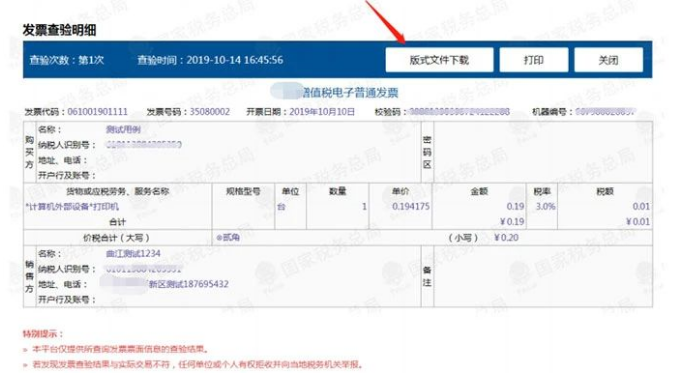Click the （小写）¥0.20 total
677x384 pixels.
[484, 238]
